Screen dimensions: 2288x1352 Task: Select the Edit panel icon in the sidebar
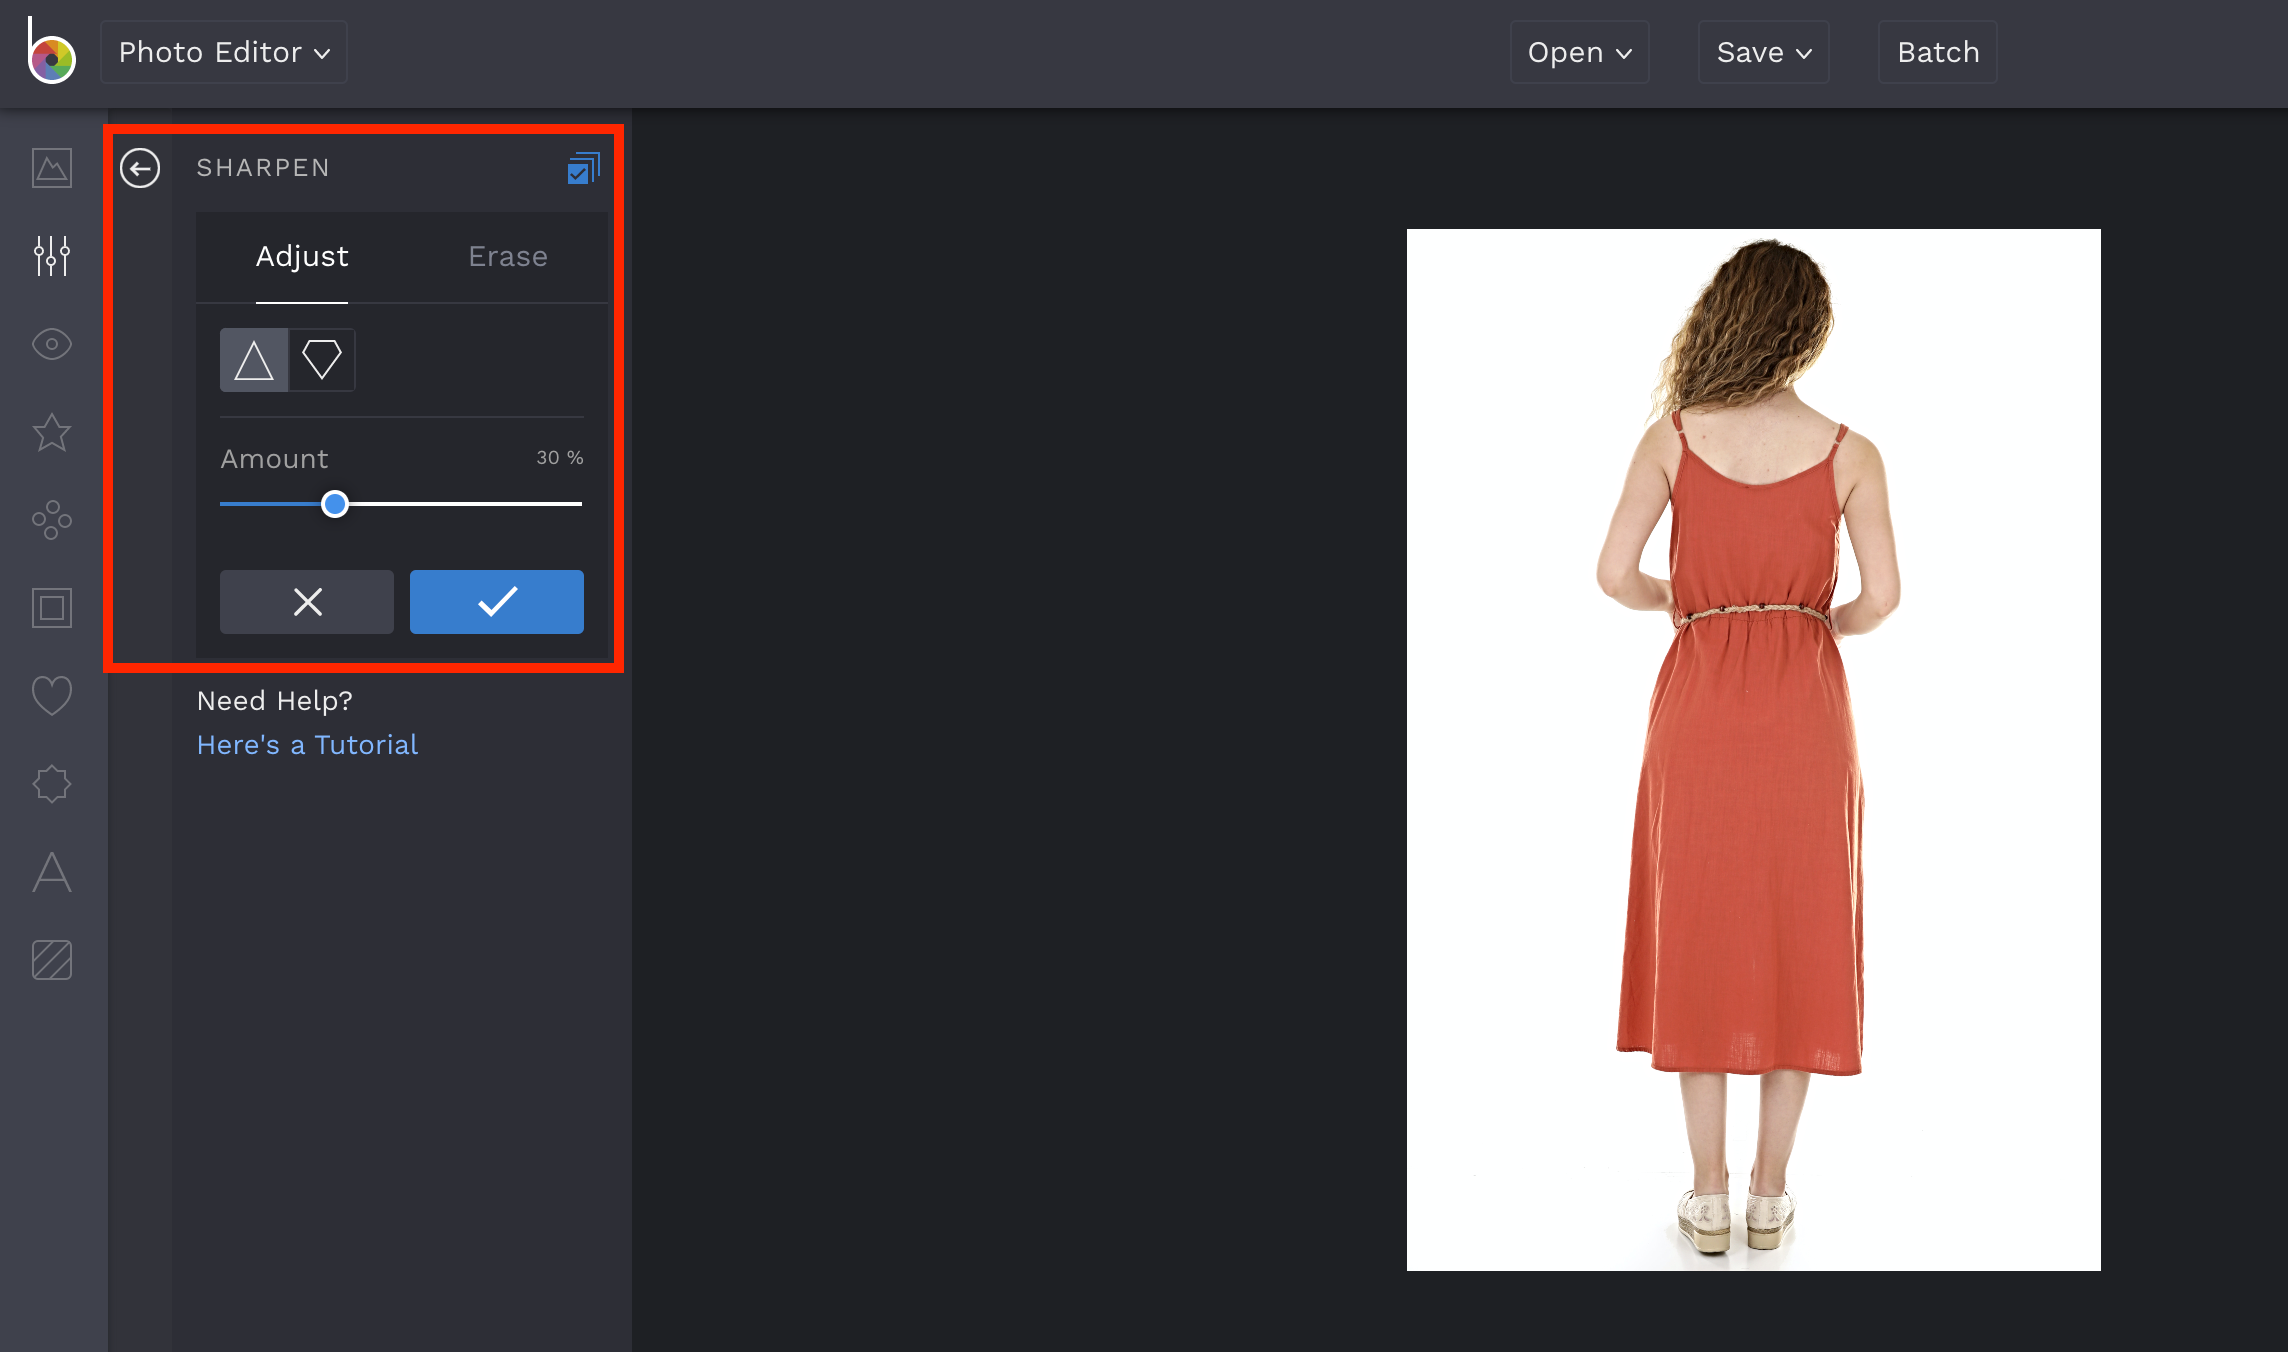[51, 256]
